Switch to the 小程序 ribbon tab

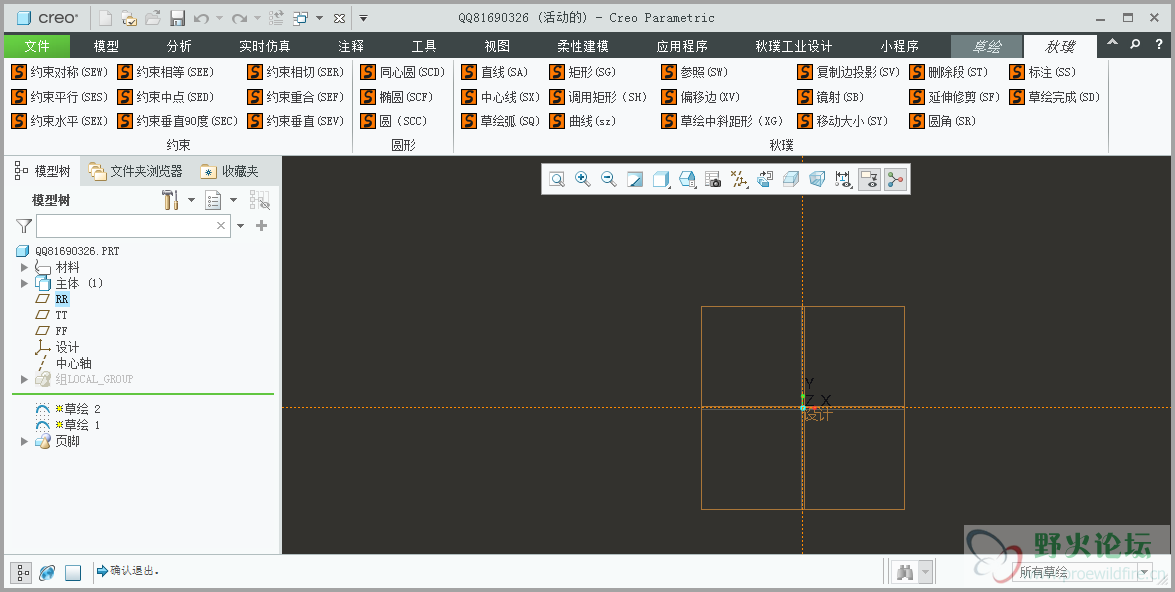tap(899, 46)
